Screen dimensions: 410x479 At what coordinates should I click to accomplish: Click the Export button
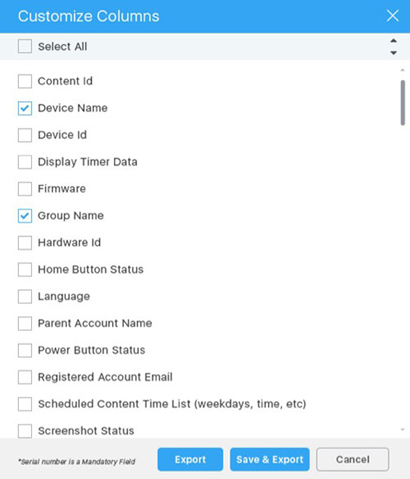click(x=190, y=459)
